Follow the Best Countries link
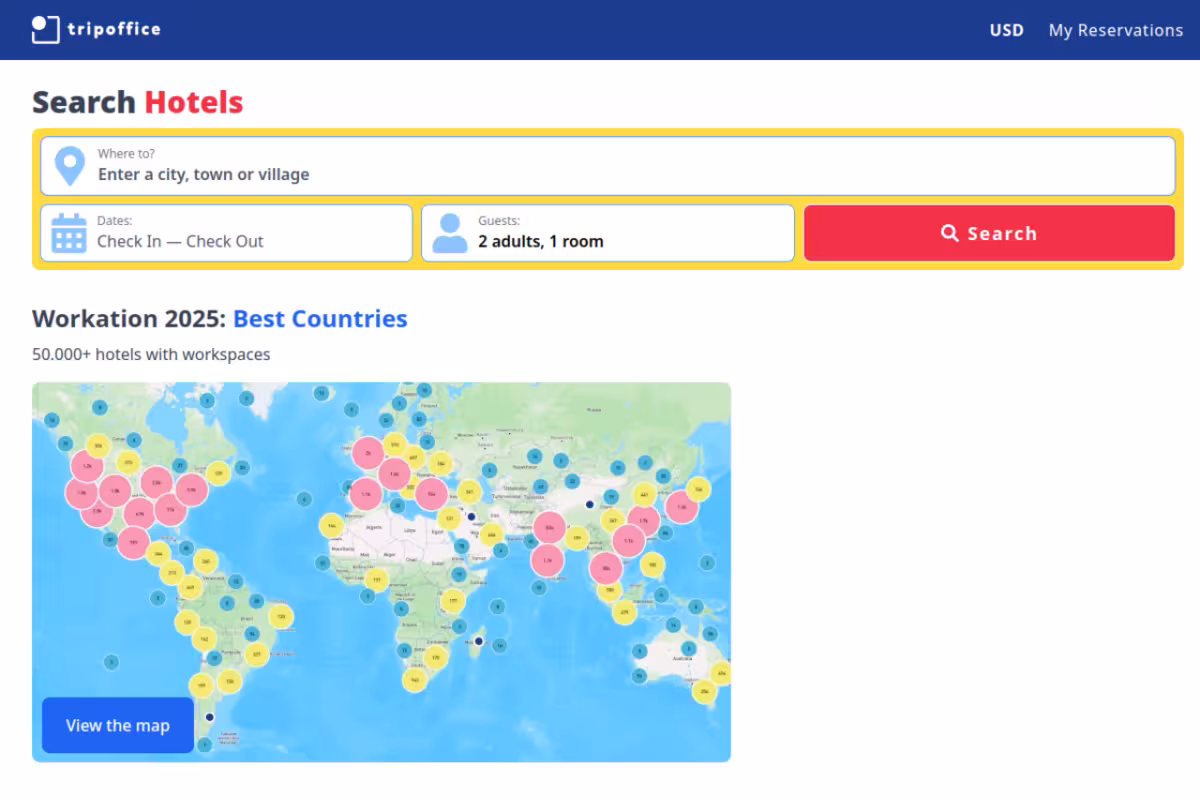 [320, 319]
